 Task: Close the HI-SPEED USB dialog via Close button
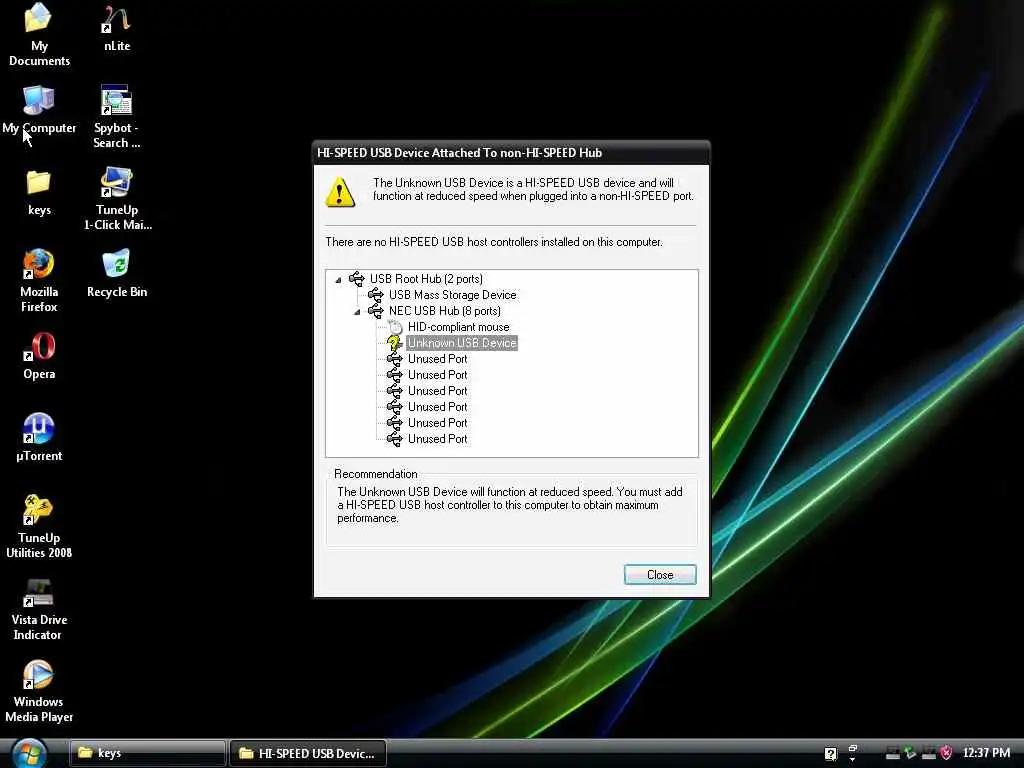tap(660, 575)
